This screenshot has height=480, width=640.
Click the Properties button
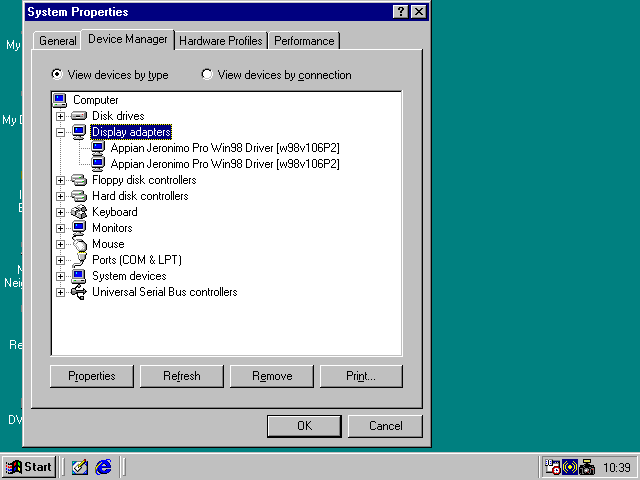click(x=92, y=376)
